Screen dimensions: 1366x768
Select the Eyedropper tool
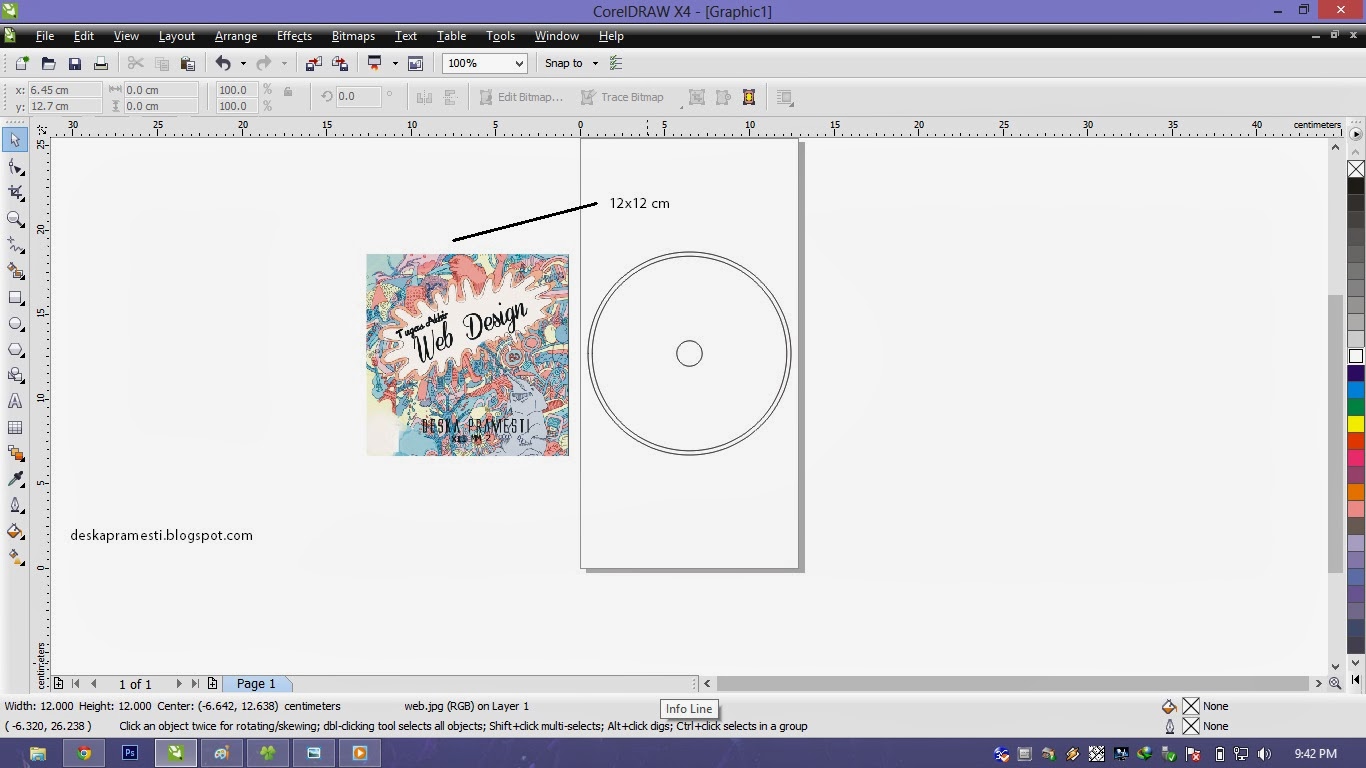15,478
